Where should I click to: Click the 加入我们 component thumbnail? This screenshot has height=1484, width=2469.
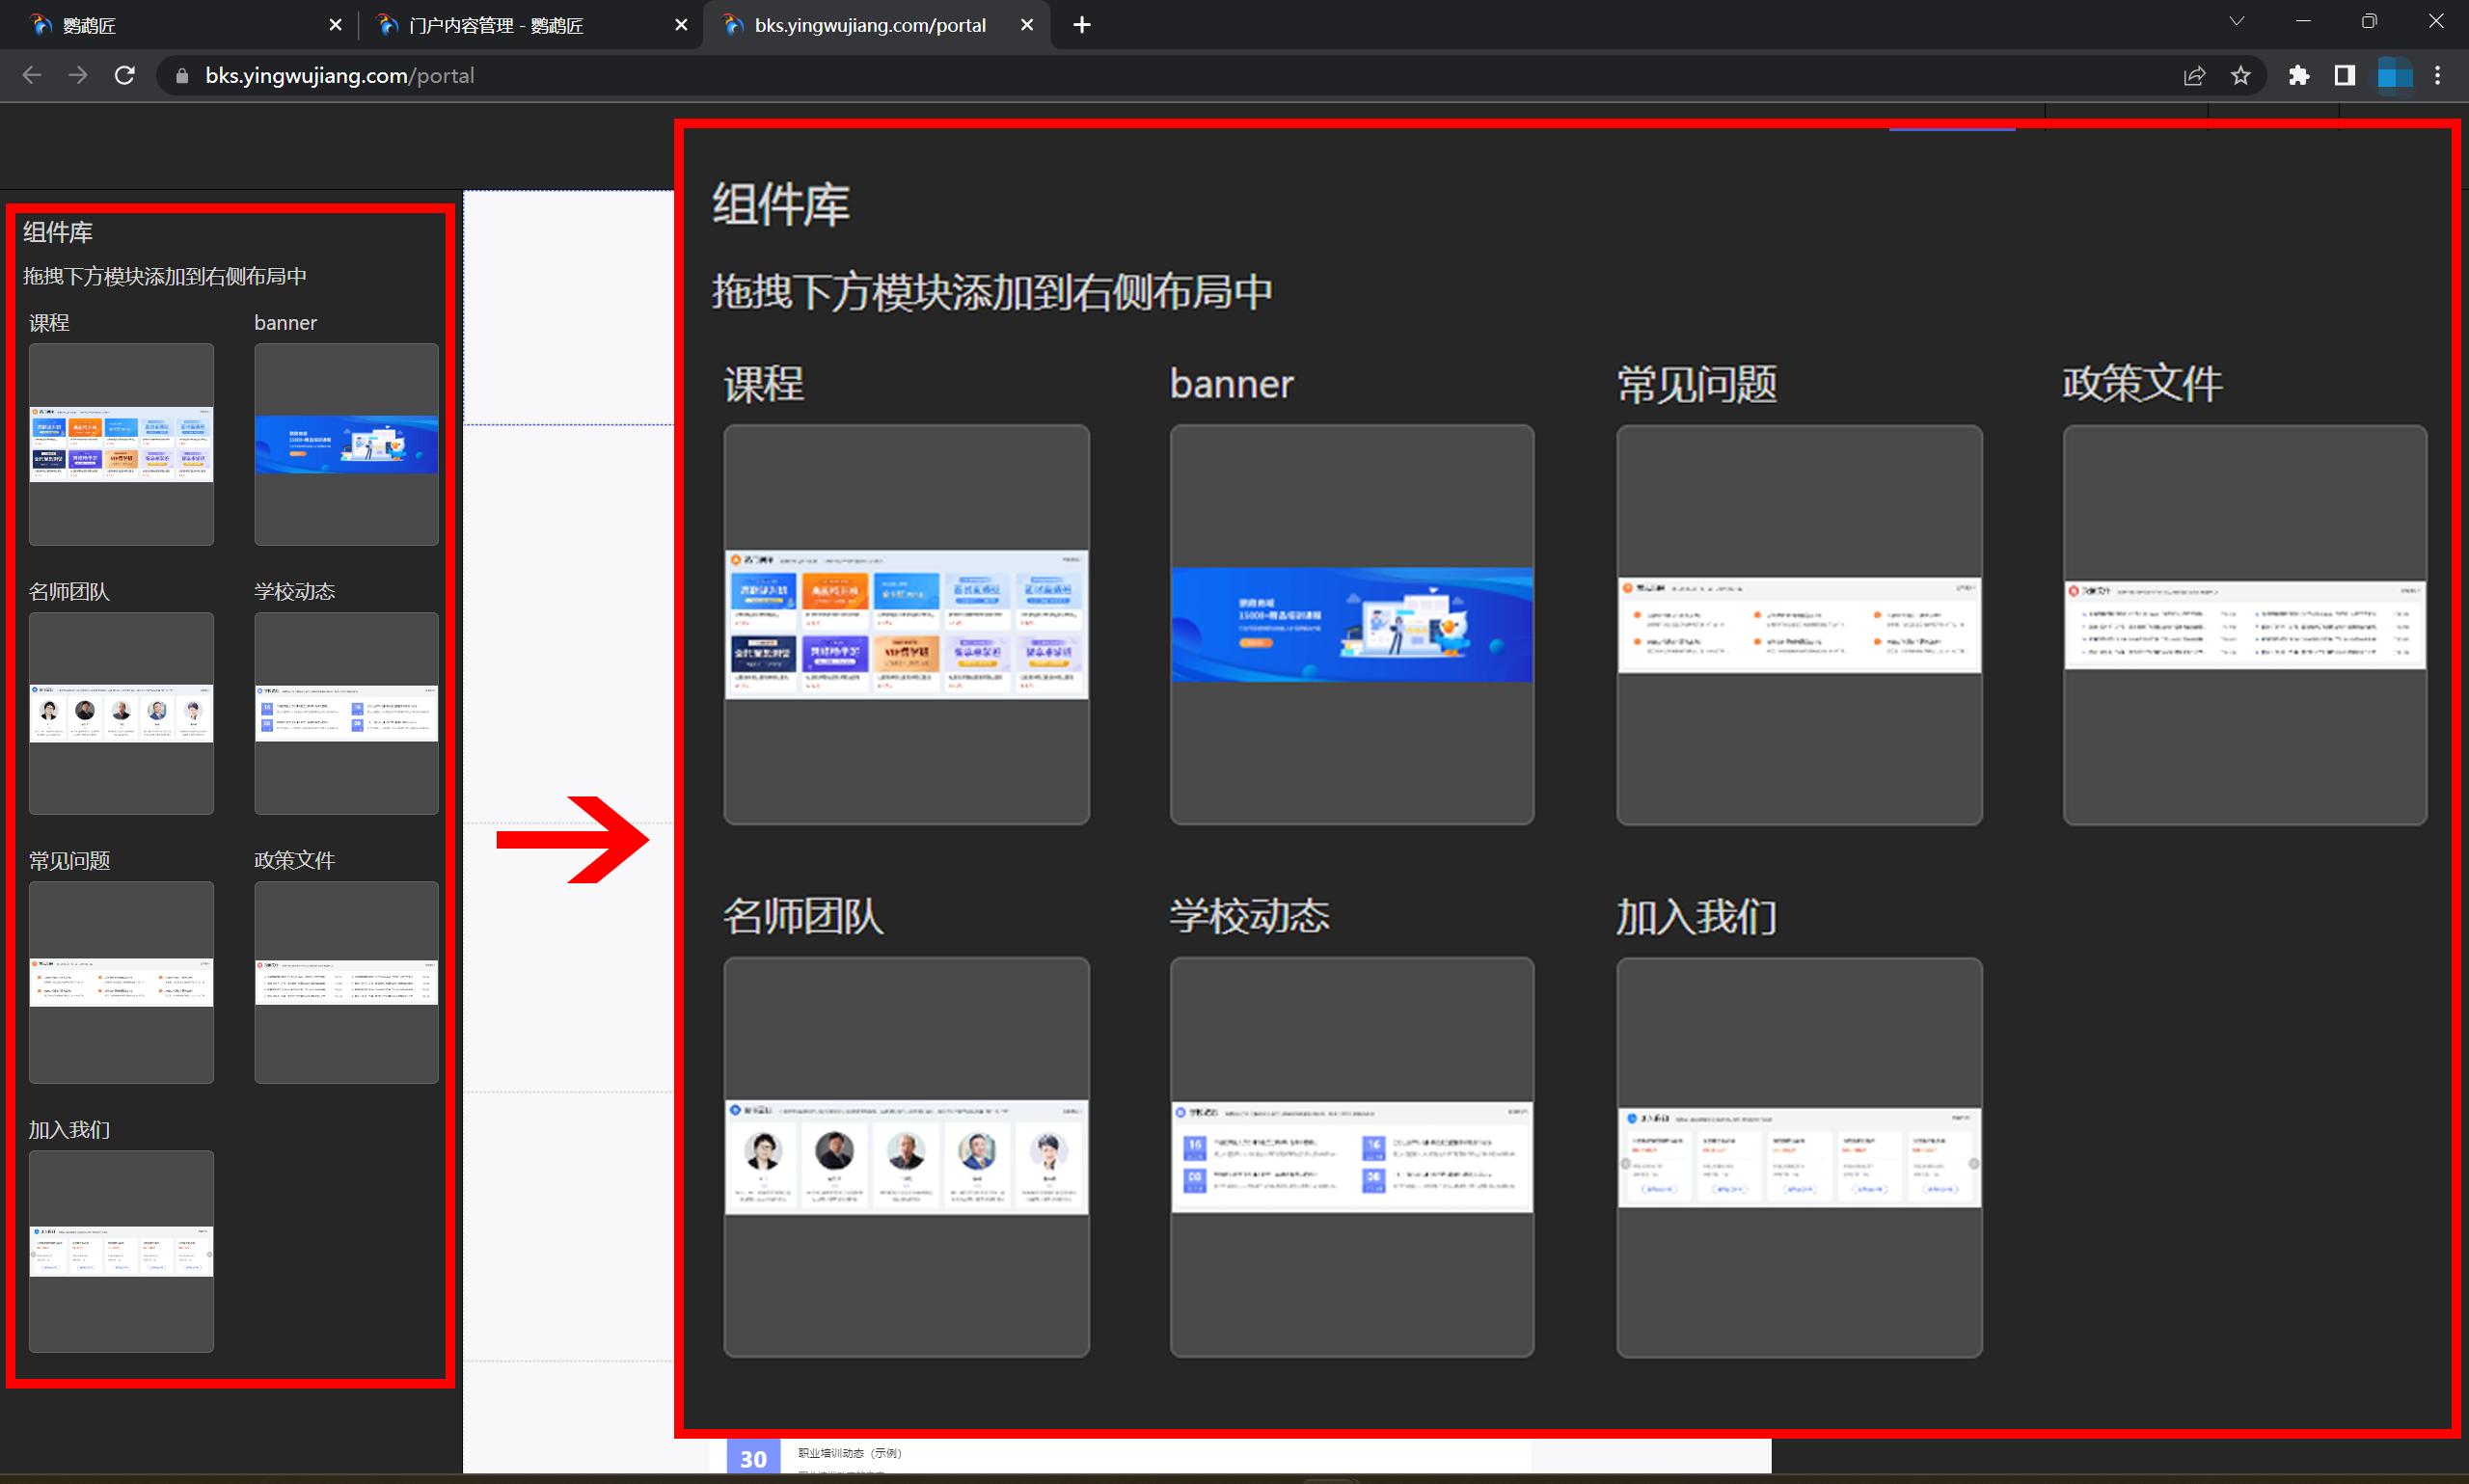click(x=121, y=1252)
